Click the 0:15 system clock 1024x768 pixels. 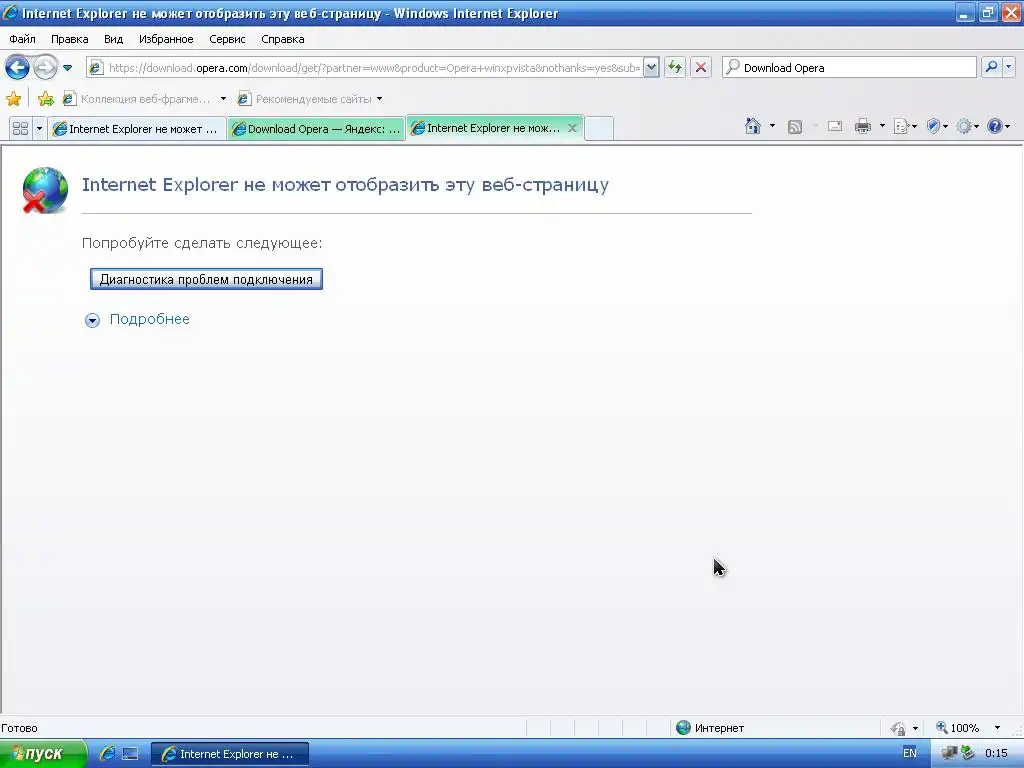tap(996, 754)
